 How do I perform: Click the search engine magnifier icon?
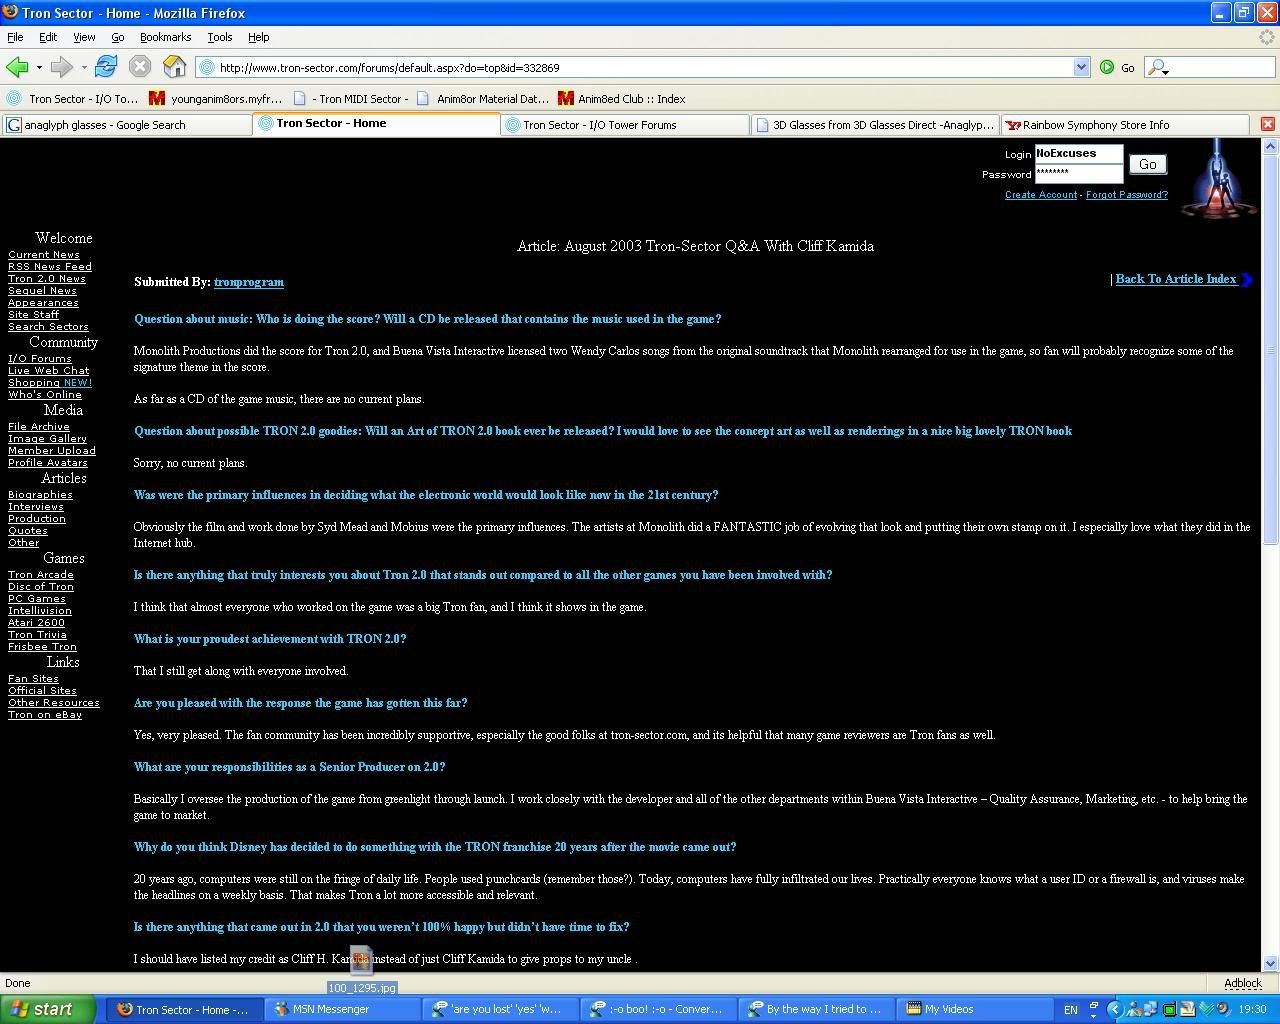1158,67
